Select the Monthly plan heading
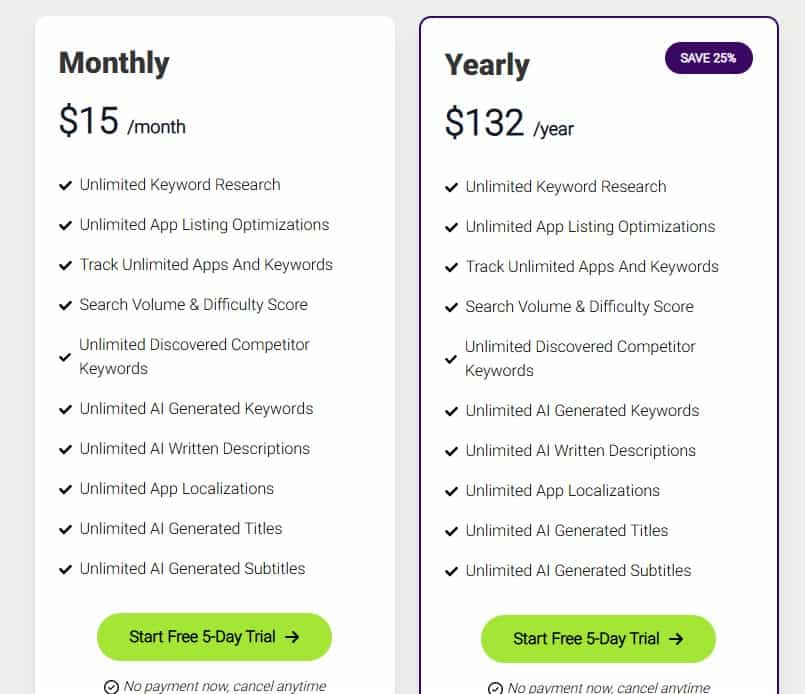 point(114,63)
